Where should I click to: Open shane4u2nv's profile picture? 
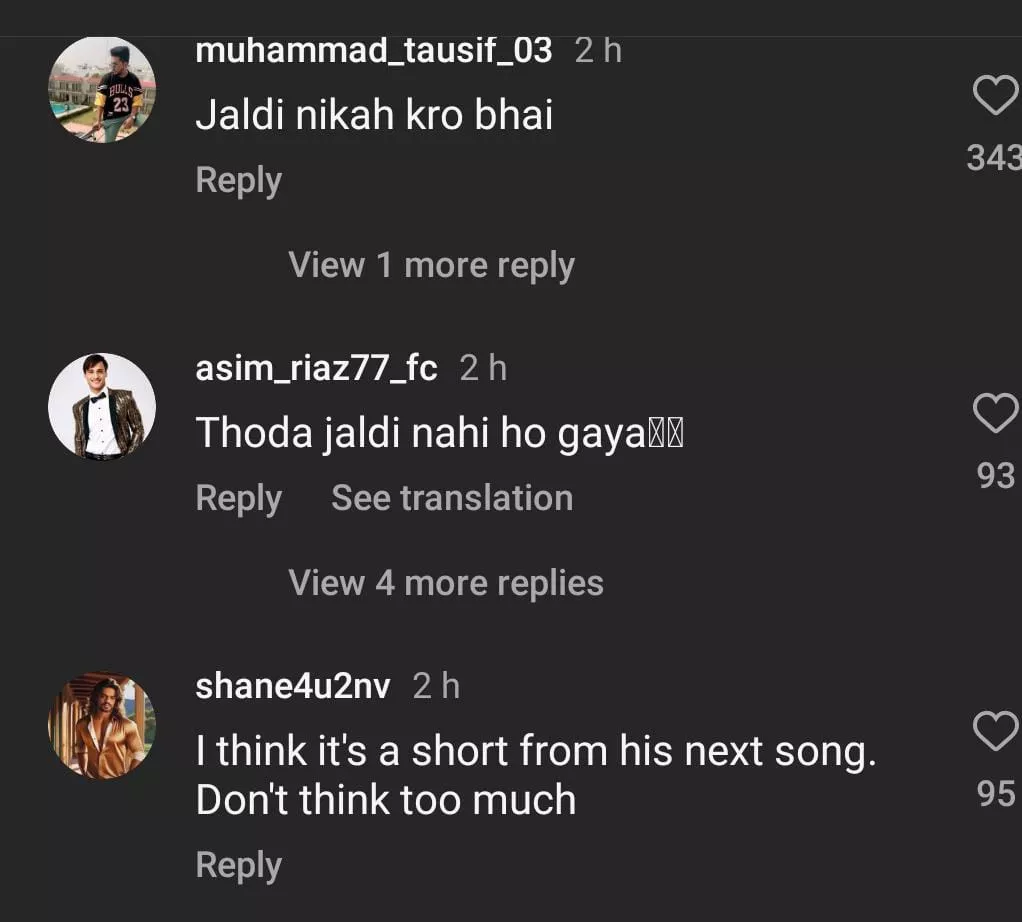tap(102, 725)
